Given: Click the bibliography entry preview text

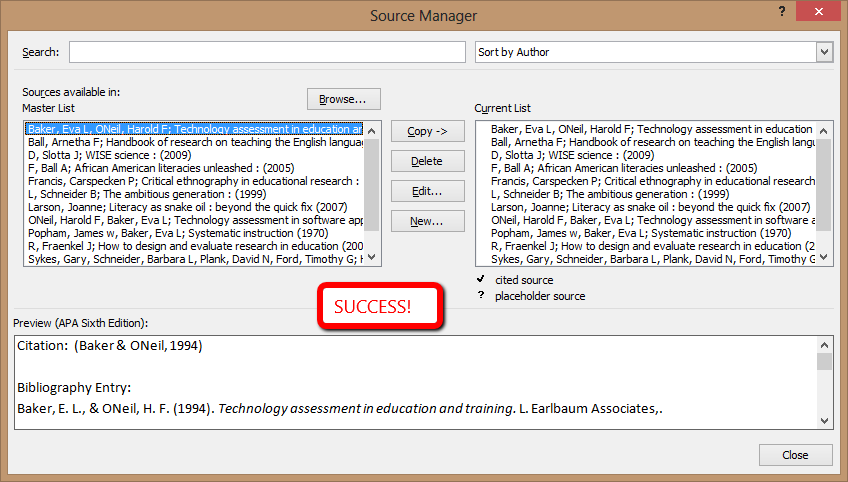Looking at the screenshot, I should click(340, 408).
